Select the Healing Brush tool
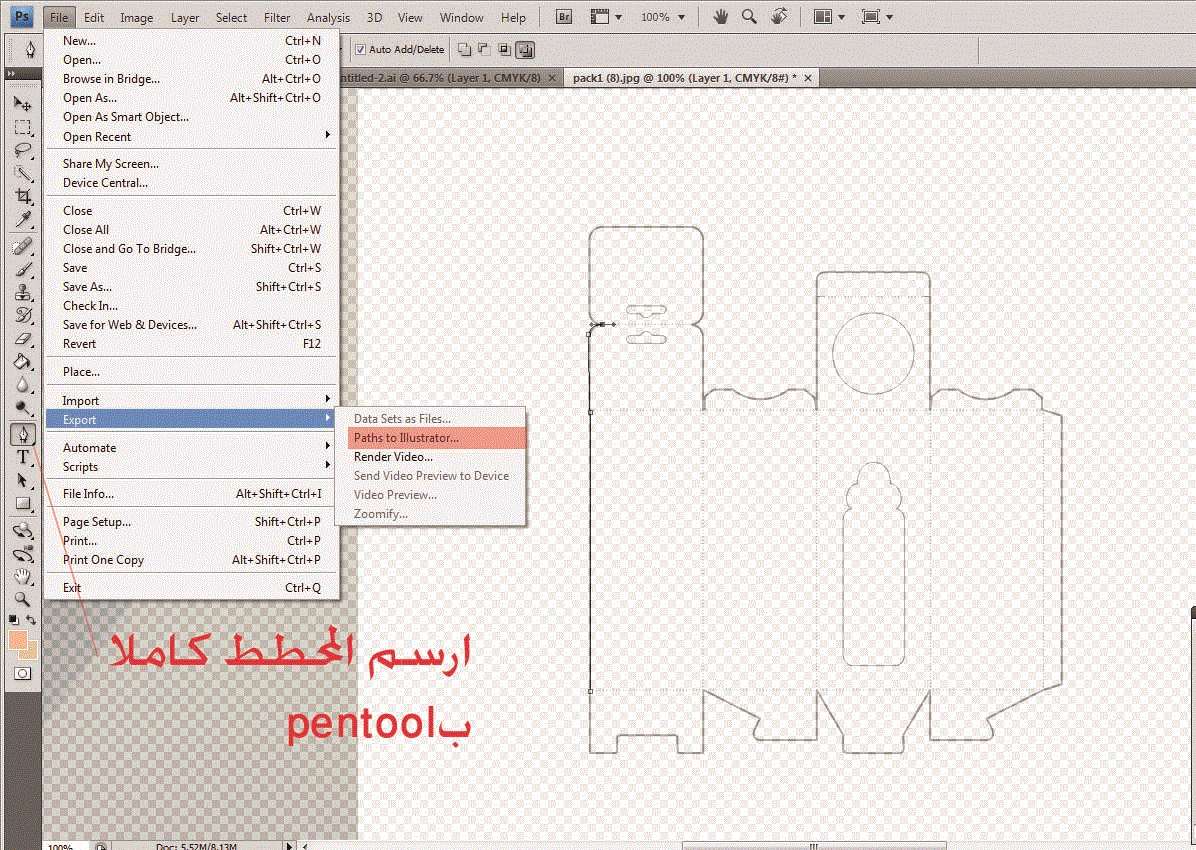Screen dimensions: 1196x850 23,246
